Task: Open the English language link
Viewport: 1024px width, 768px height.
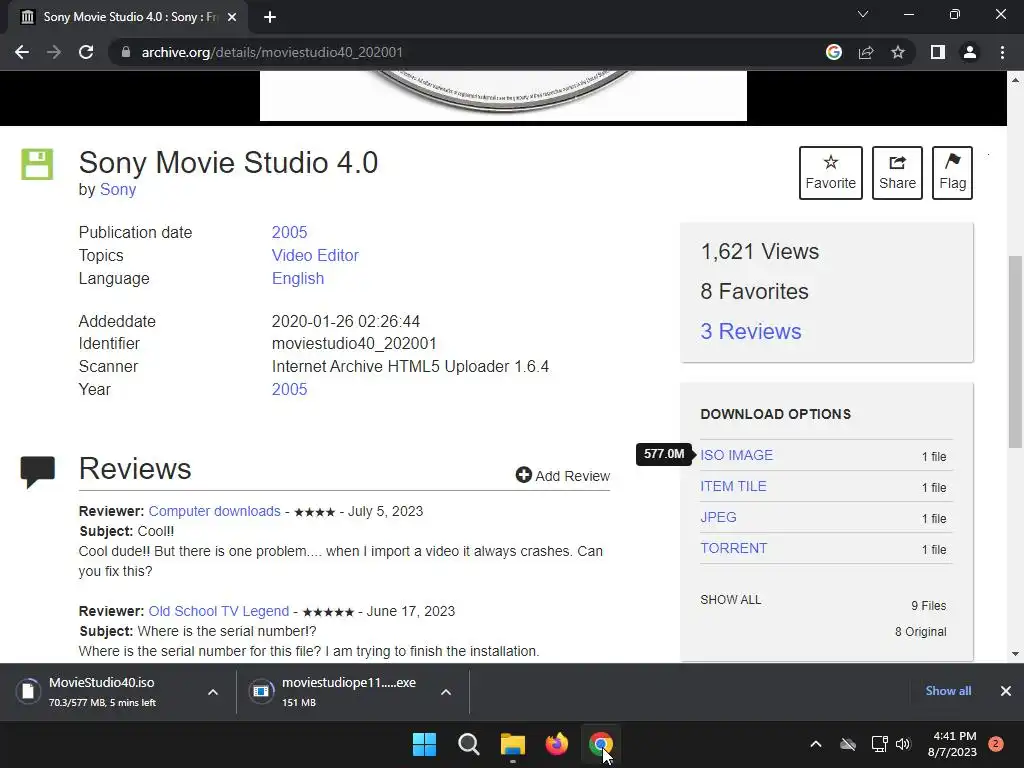Action: click(298, 278)
